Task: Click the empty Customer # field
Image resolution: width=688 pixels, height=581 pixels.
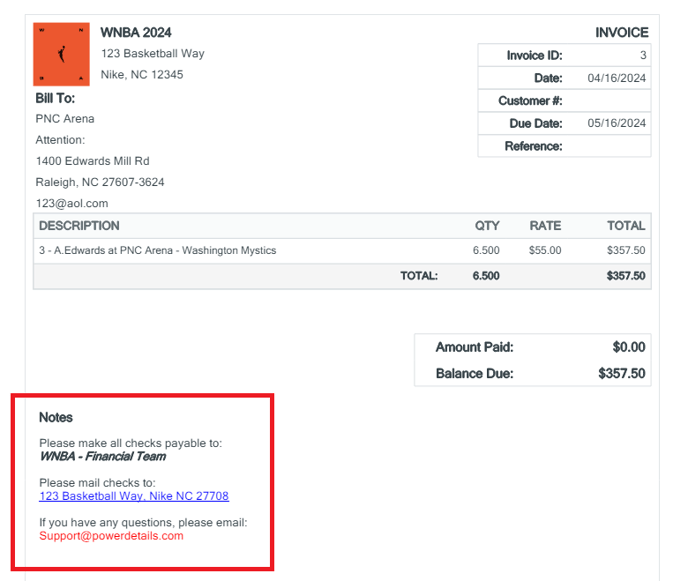Action: coord(608,101)
